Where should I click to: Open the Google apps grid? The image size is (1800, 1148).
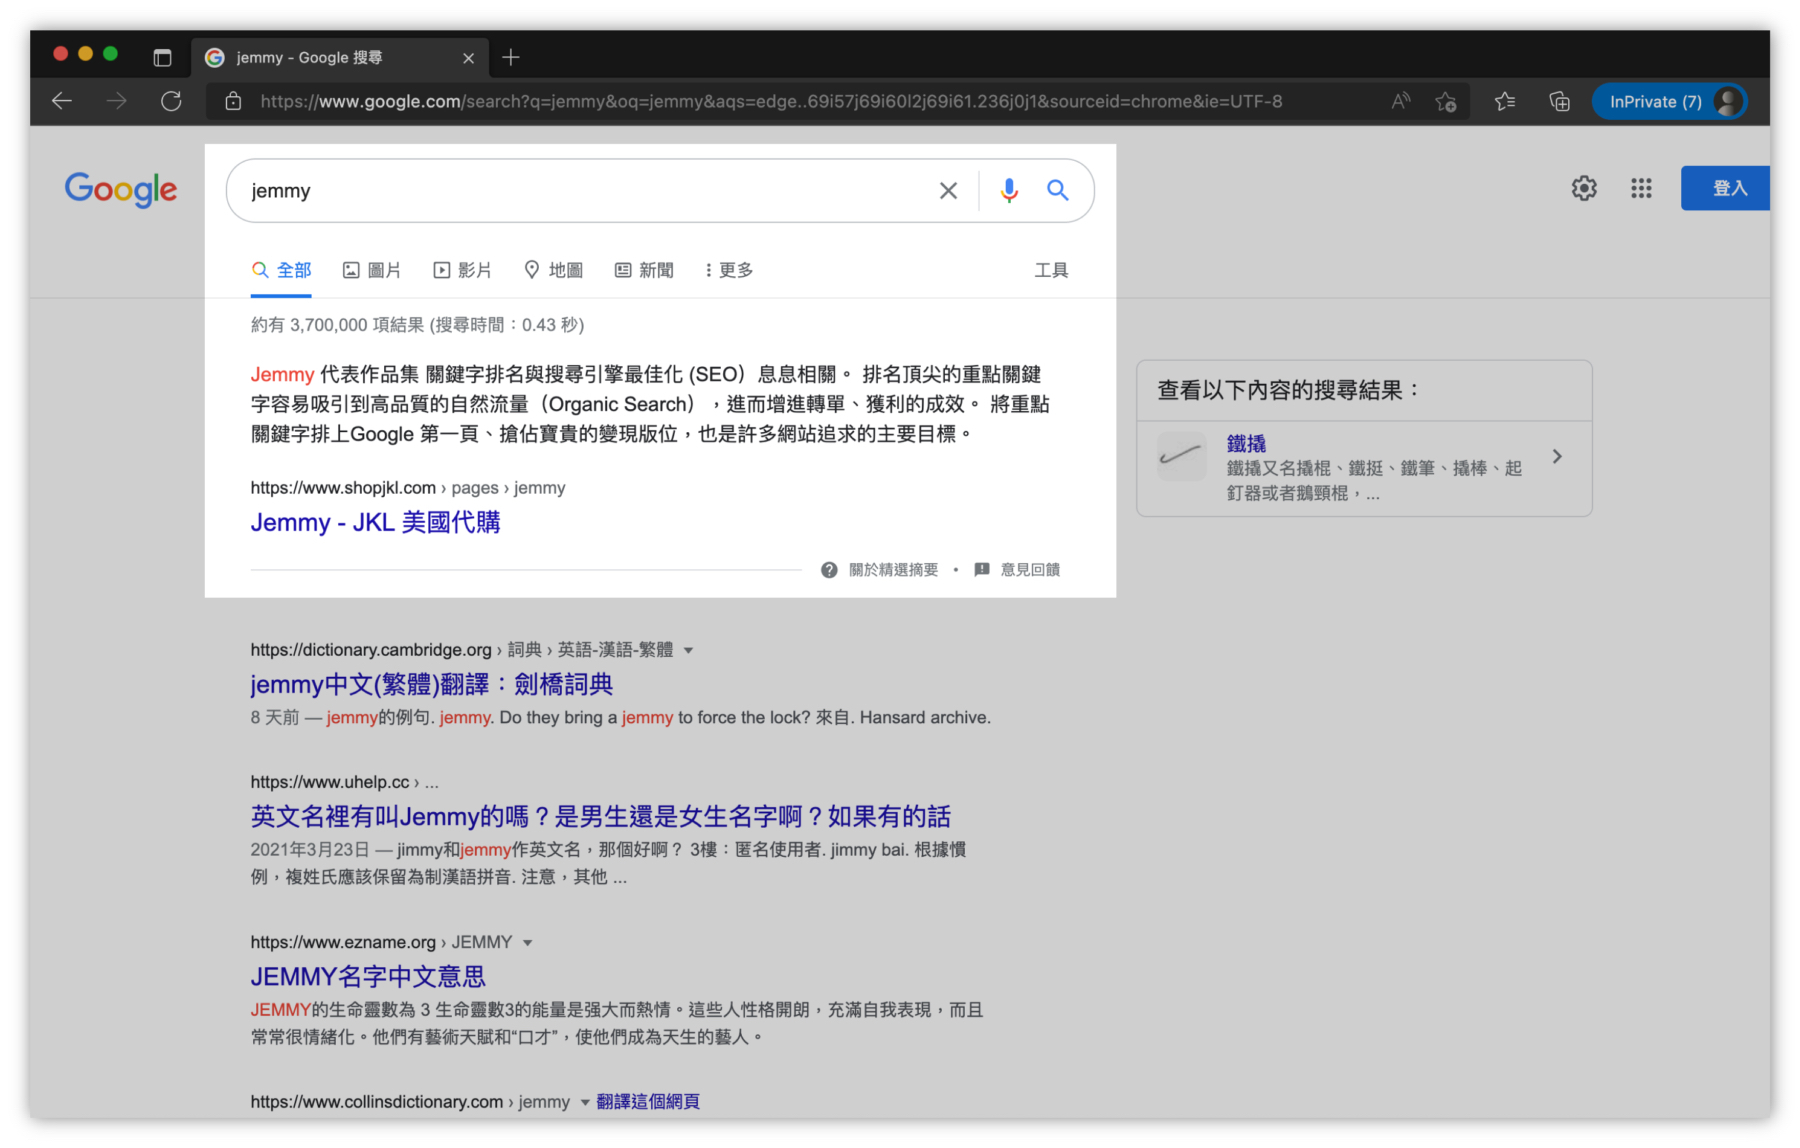pos(1641,188)
